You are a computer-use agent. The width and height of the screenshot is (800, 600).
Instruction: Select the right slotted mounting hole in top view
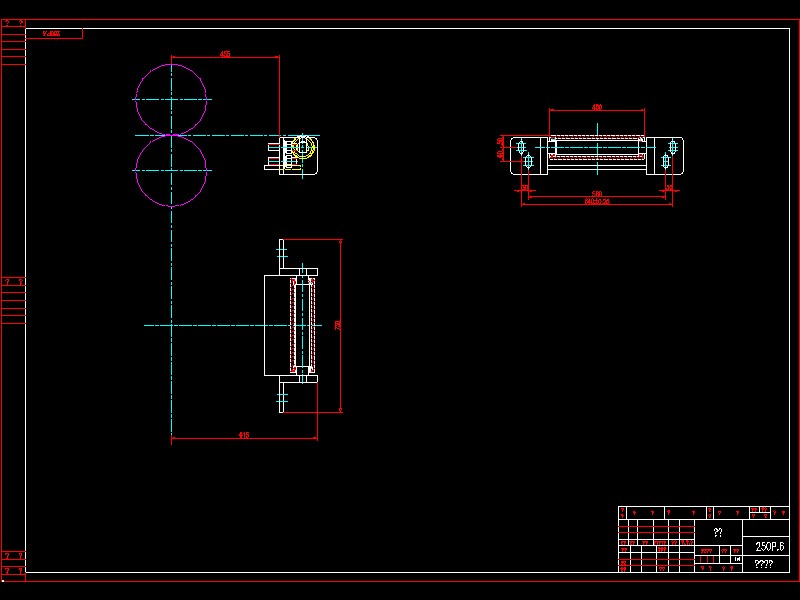671,148
